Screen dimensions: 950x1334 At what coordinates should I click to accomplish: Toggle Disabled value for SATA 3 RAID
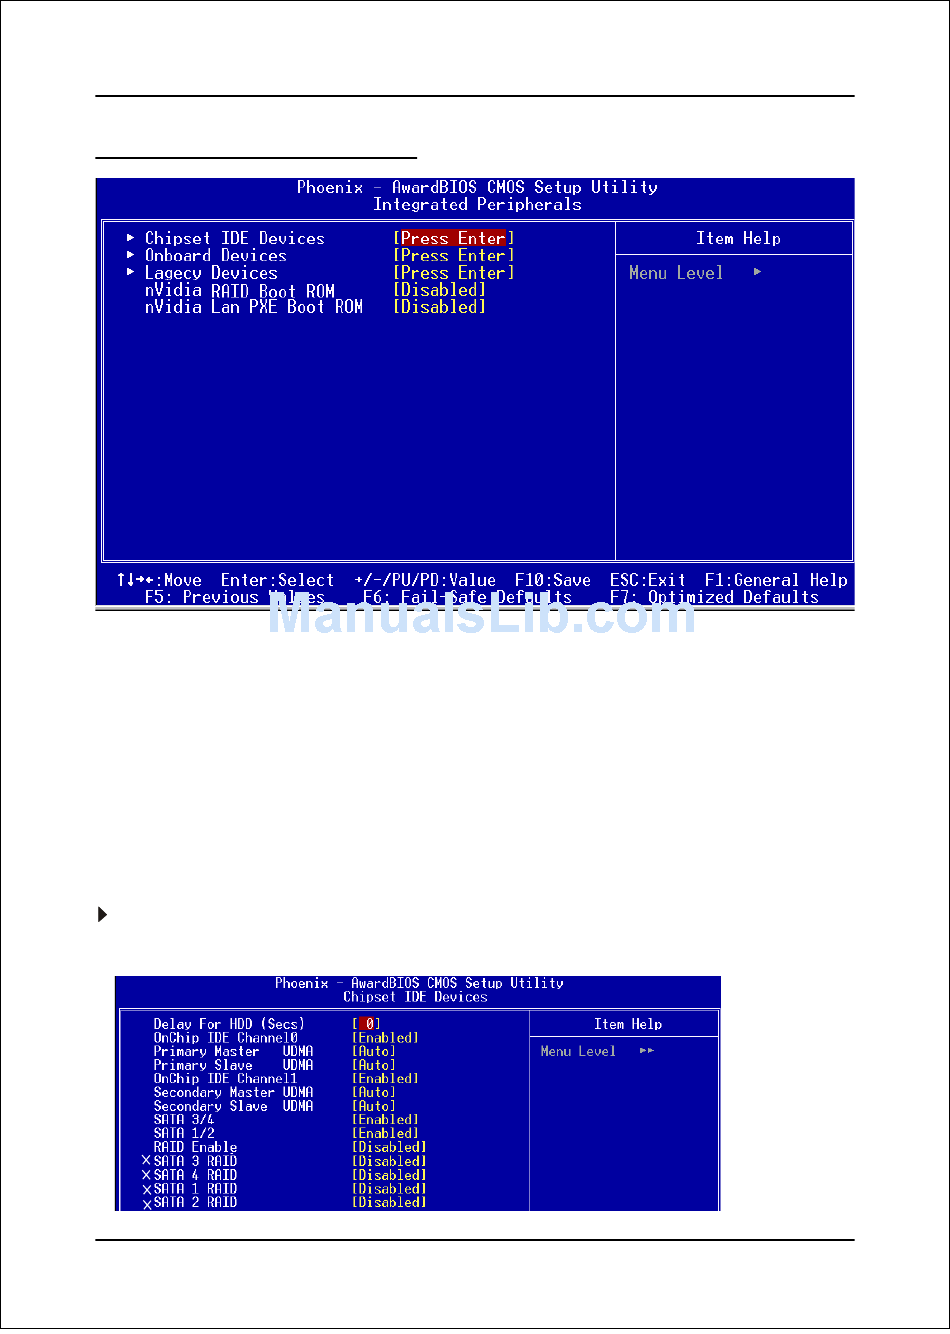tap(390, 1161)
